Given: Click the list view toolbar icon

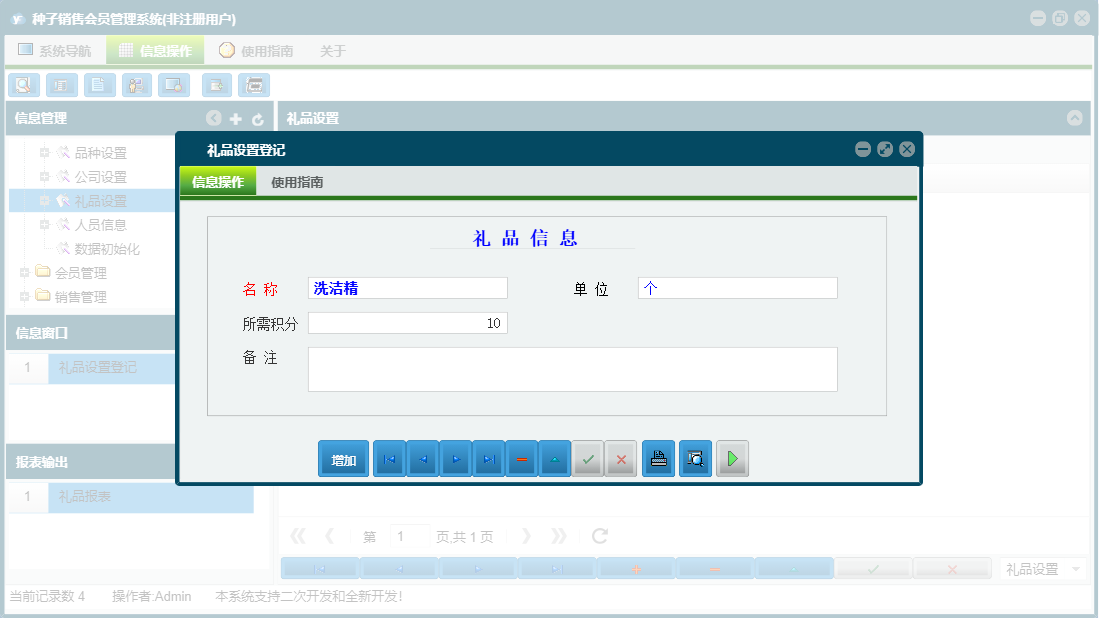Looking at the screenshot, I should point(62,85).
